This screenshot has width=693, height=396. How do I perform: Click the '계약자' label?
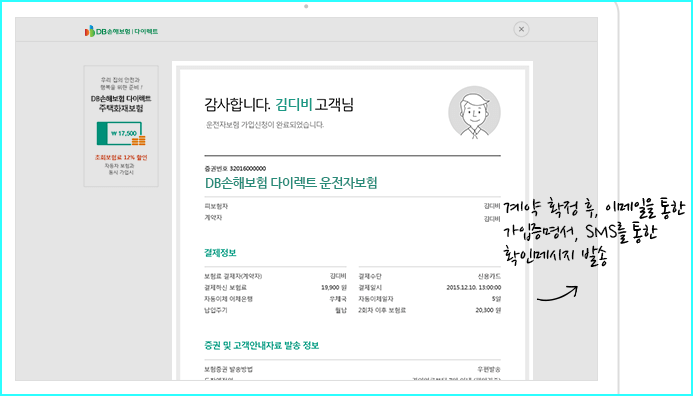[213, 218]
